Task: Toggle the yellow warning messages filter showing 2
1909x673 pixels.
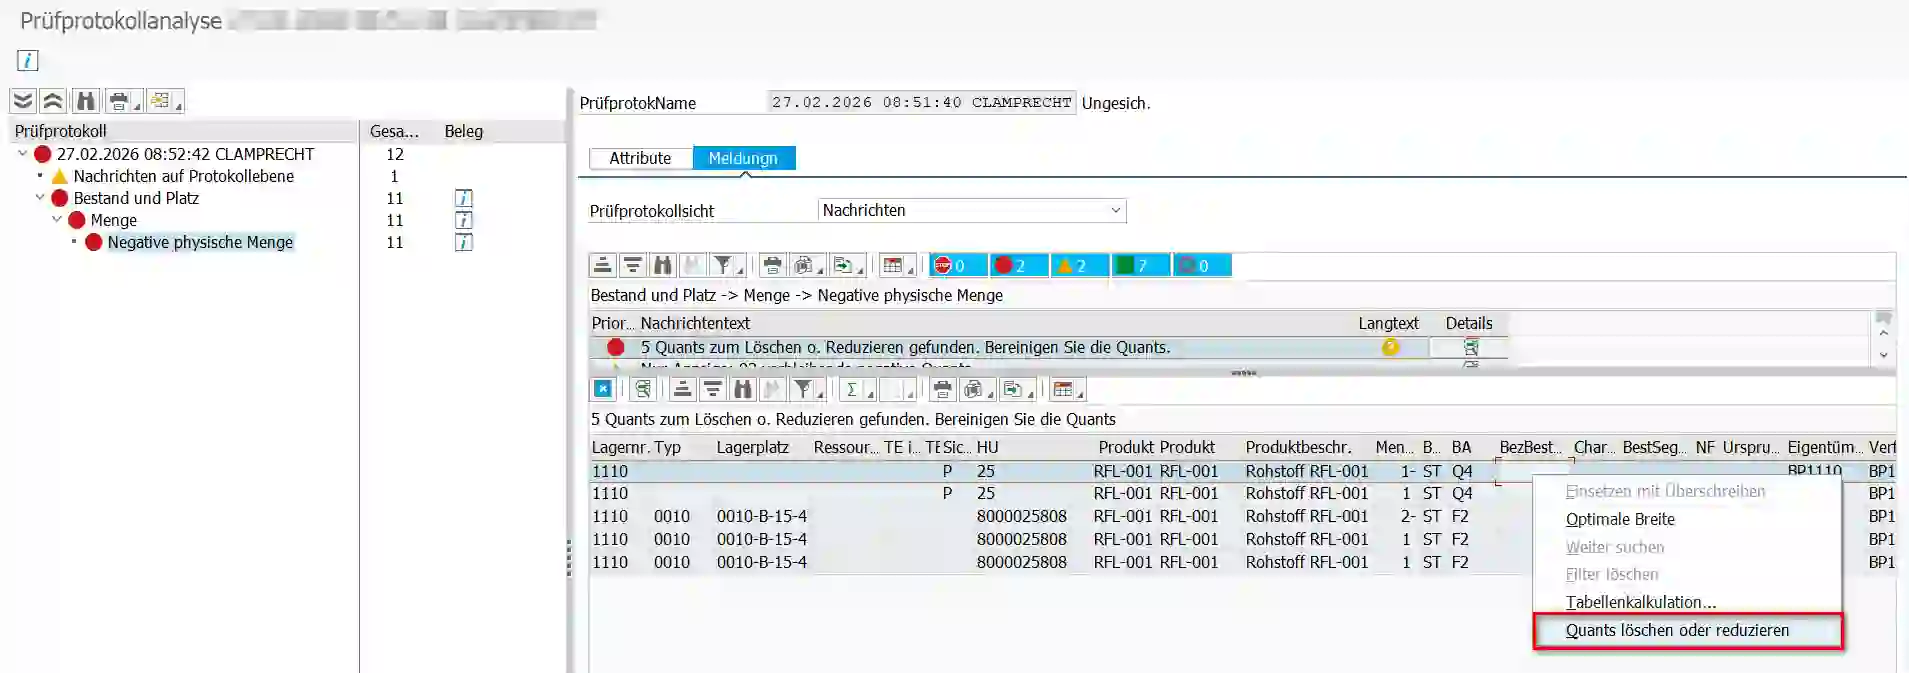Action: coord(1079,266)
